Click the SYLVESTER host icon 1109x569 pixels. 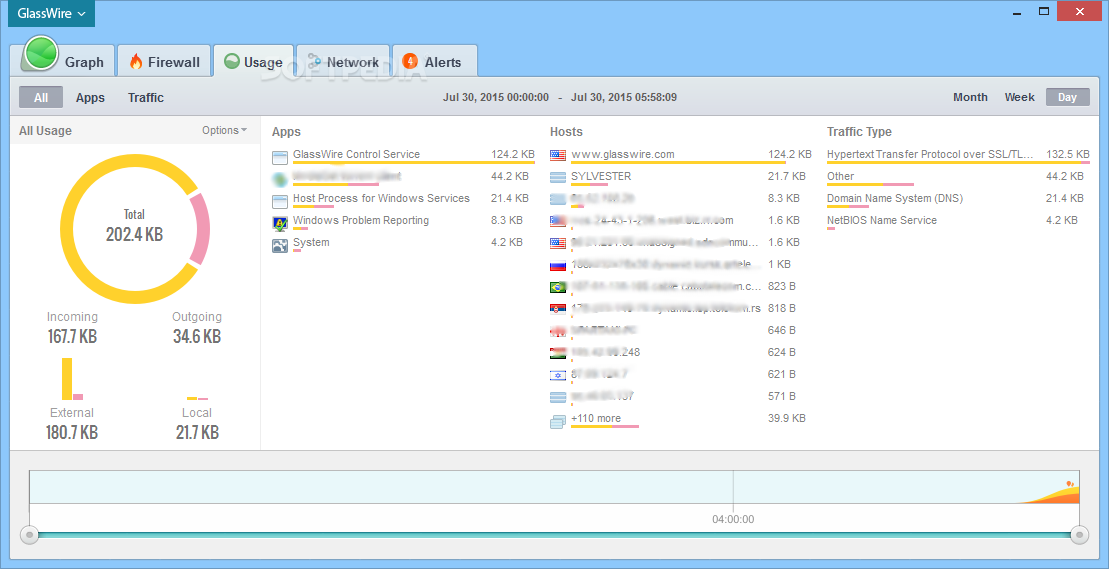[x=558, y=177]
